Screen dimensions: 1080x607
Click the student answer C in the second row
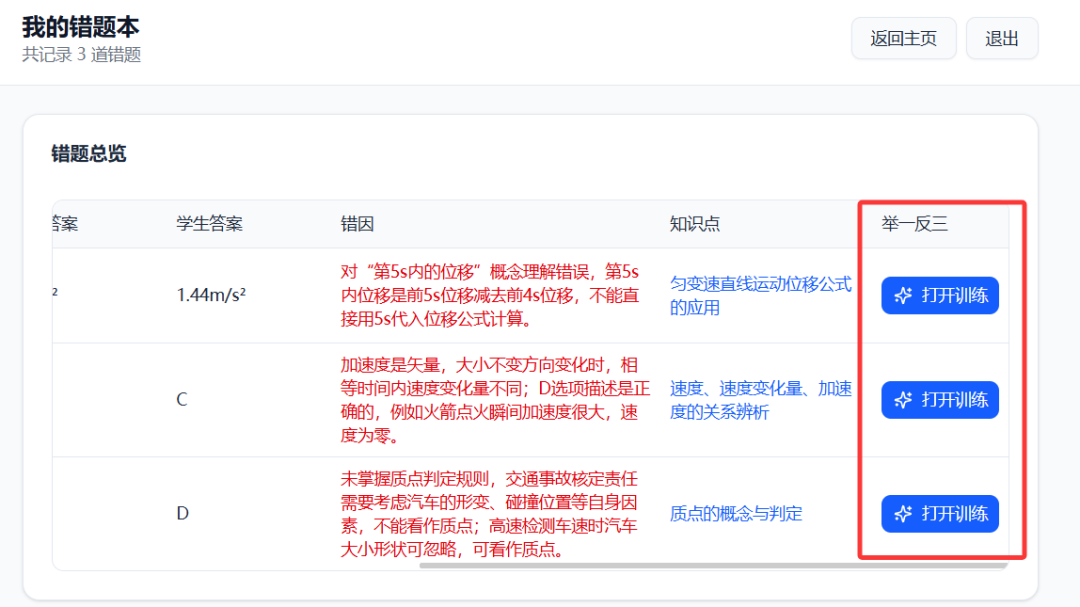coord(182,399)
